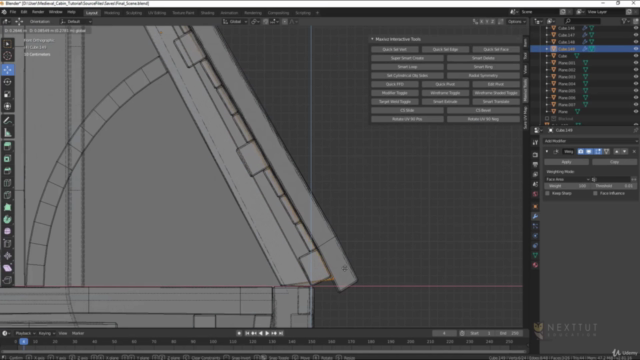Open the Render menu
Viewport: 640px width, 360px height.
click(x=38, y=12)
